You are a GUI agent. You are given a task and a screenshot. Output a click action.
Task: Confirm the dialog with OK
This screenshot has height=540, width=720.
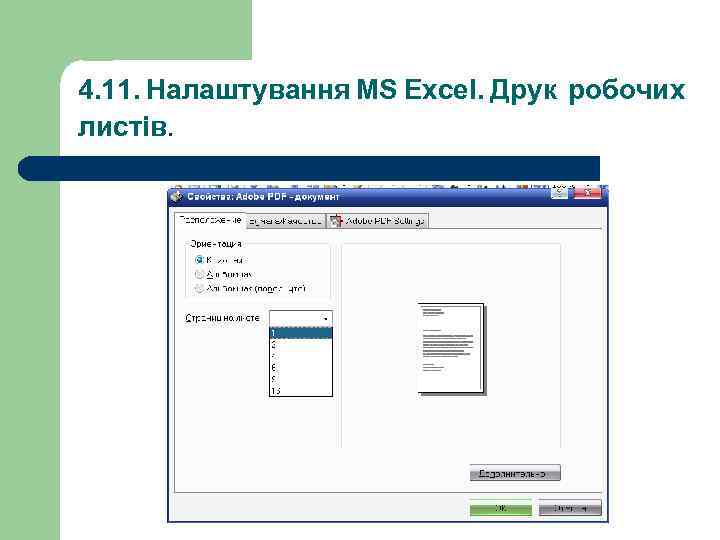click(x=501, y=508)
